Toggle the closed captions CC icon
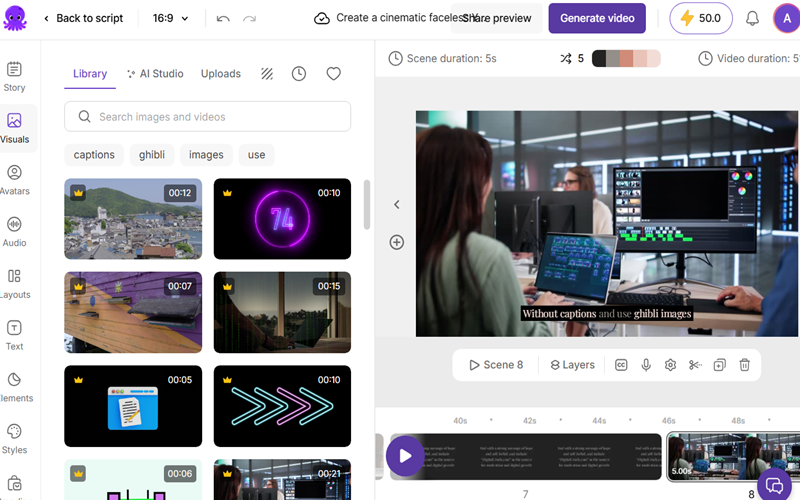Screen dimensions: 800x500 pyautogui.click(x=621, y=365)
